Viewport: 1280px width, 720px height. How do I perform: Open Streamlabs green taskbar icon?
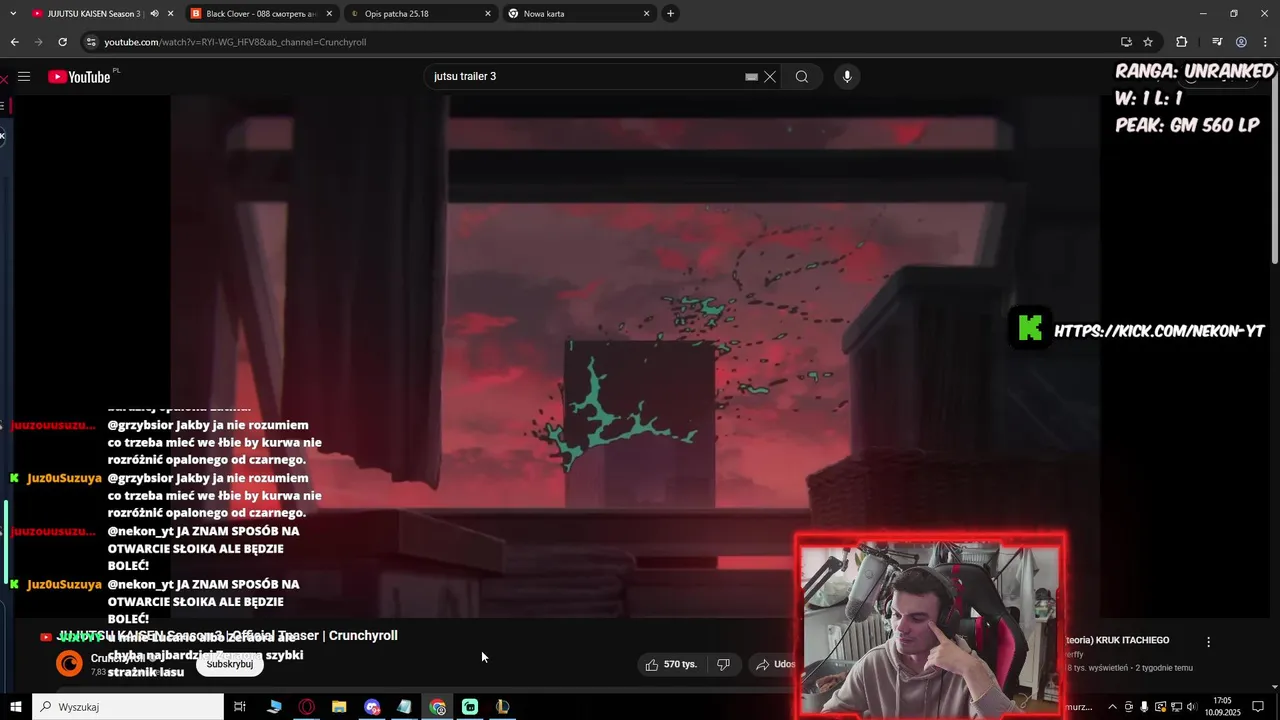point(470,707)
